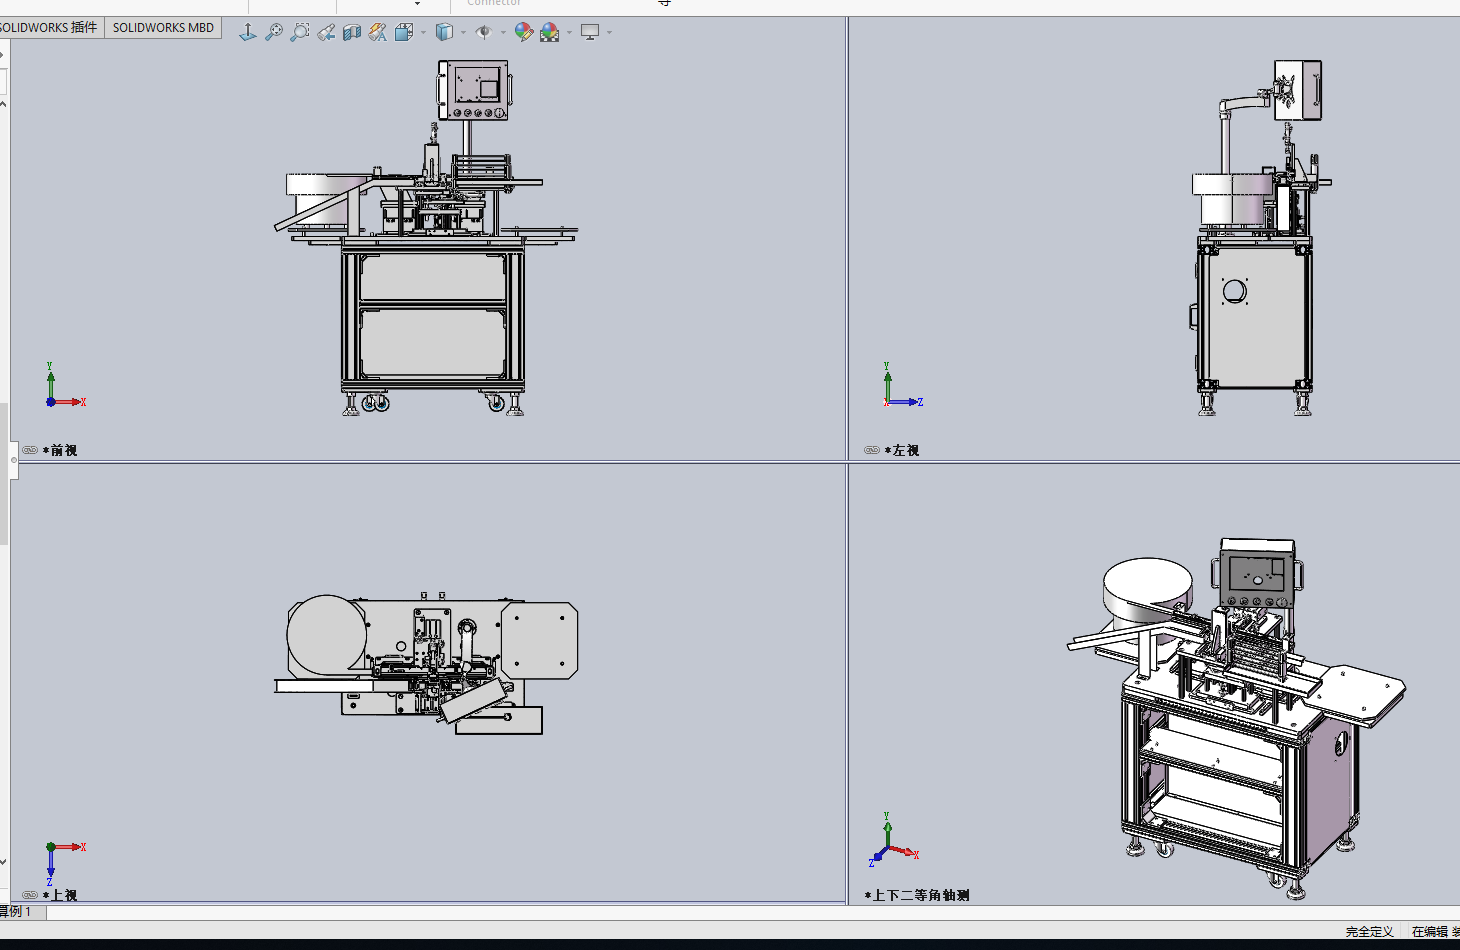Expand the View Settings monitor dropdown arrow
This screenshot has width=1460, height=950.
(x=609, y=32)
